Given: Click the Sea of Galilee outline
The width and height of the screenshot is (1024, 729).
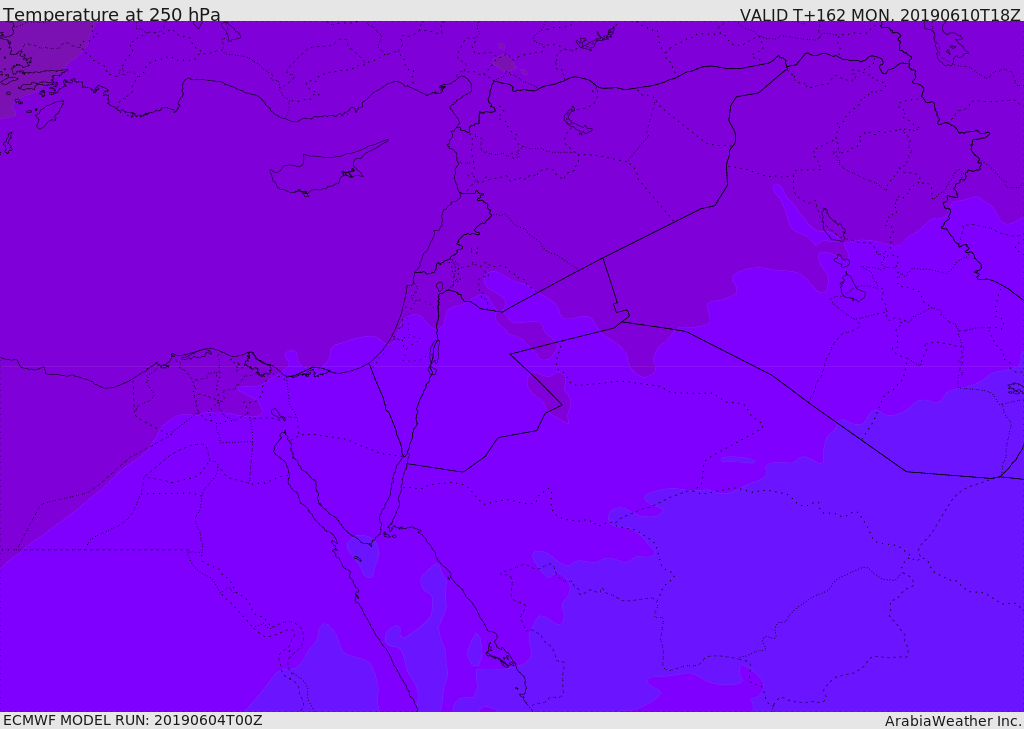Looking at the screenshot, I should (x=440, y=287).
